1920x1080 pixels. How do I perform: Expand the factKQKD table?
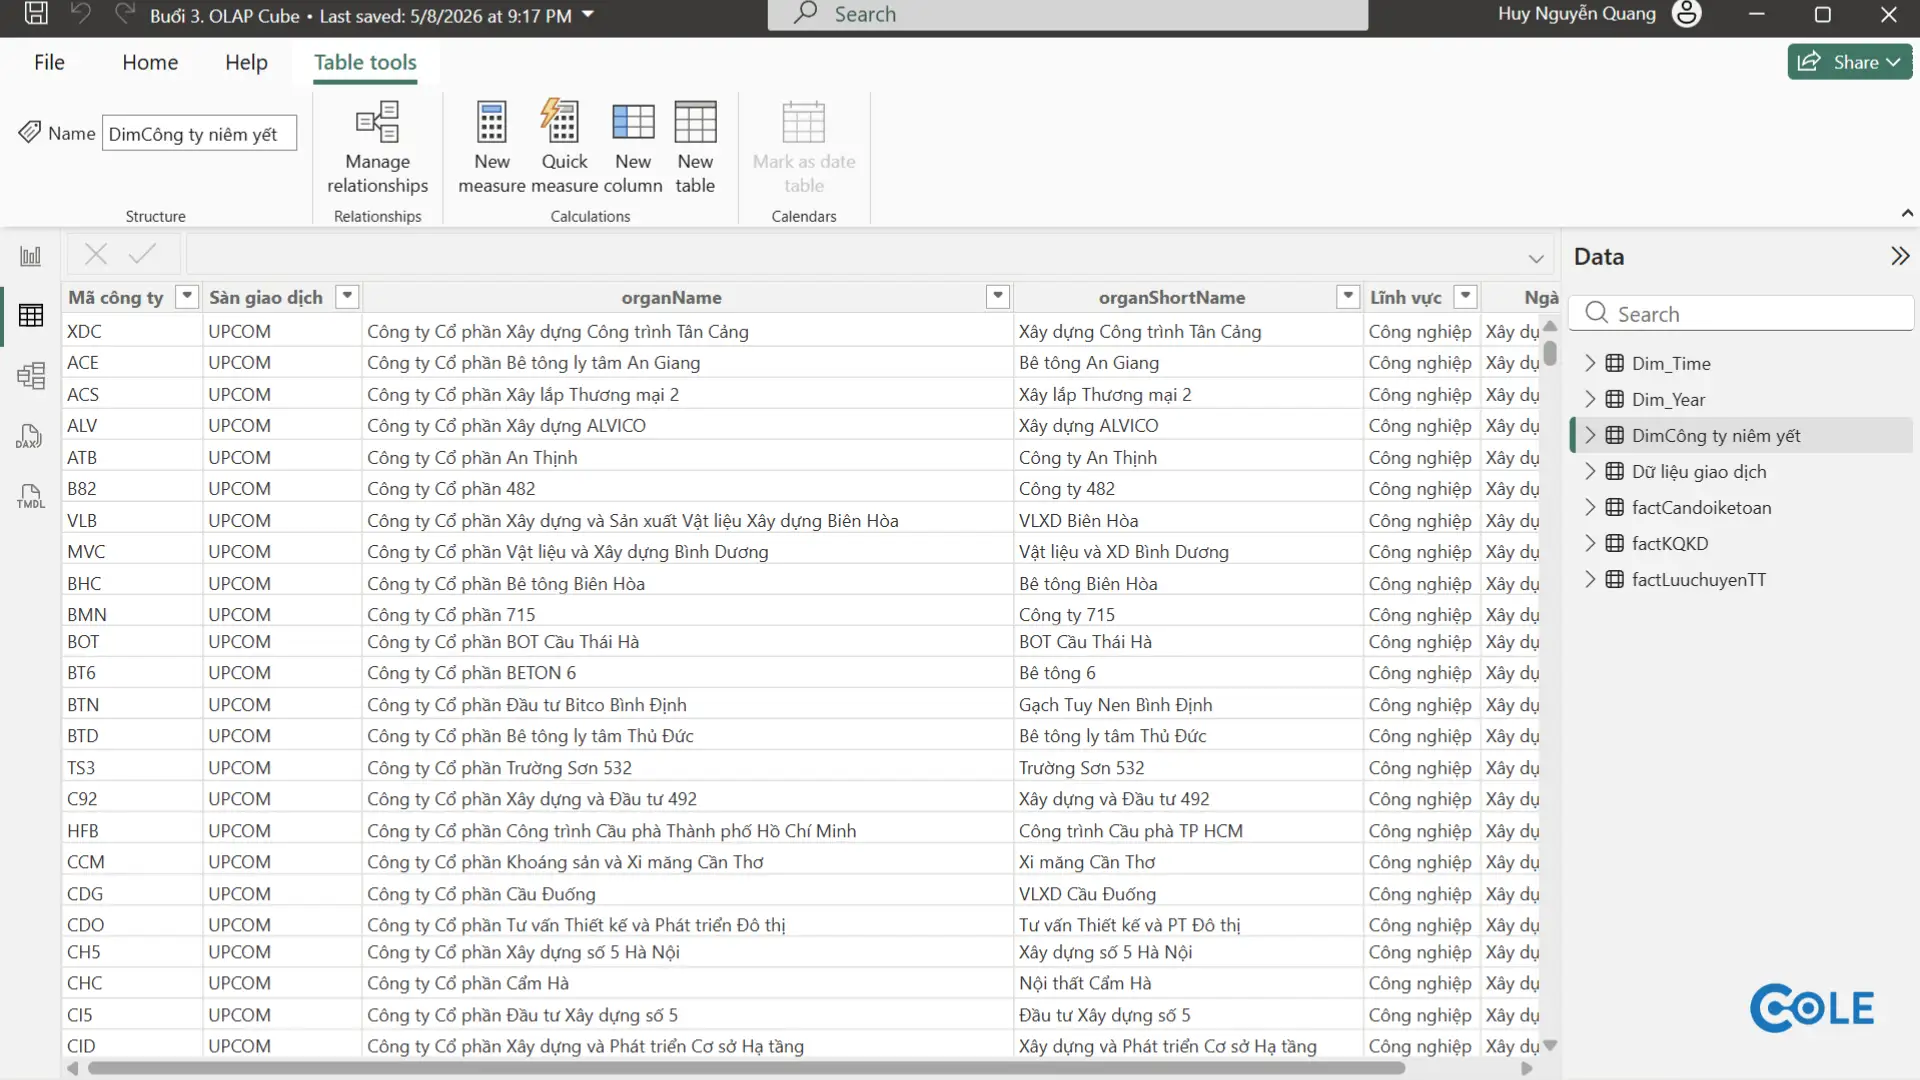(x=1590, y=543)
